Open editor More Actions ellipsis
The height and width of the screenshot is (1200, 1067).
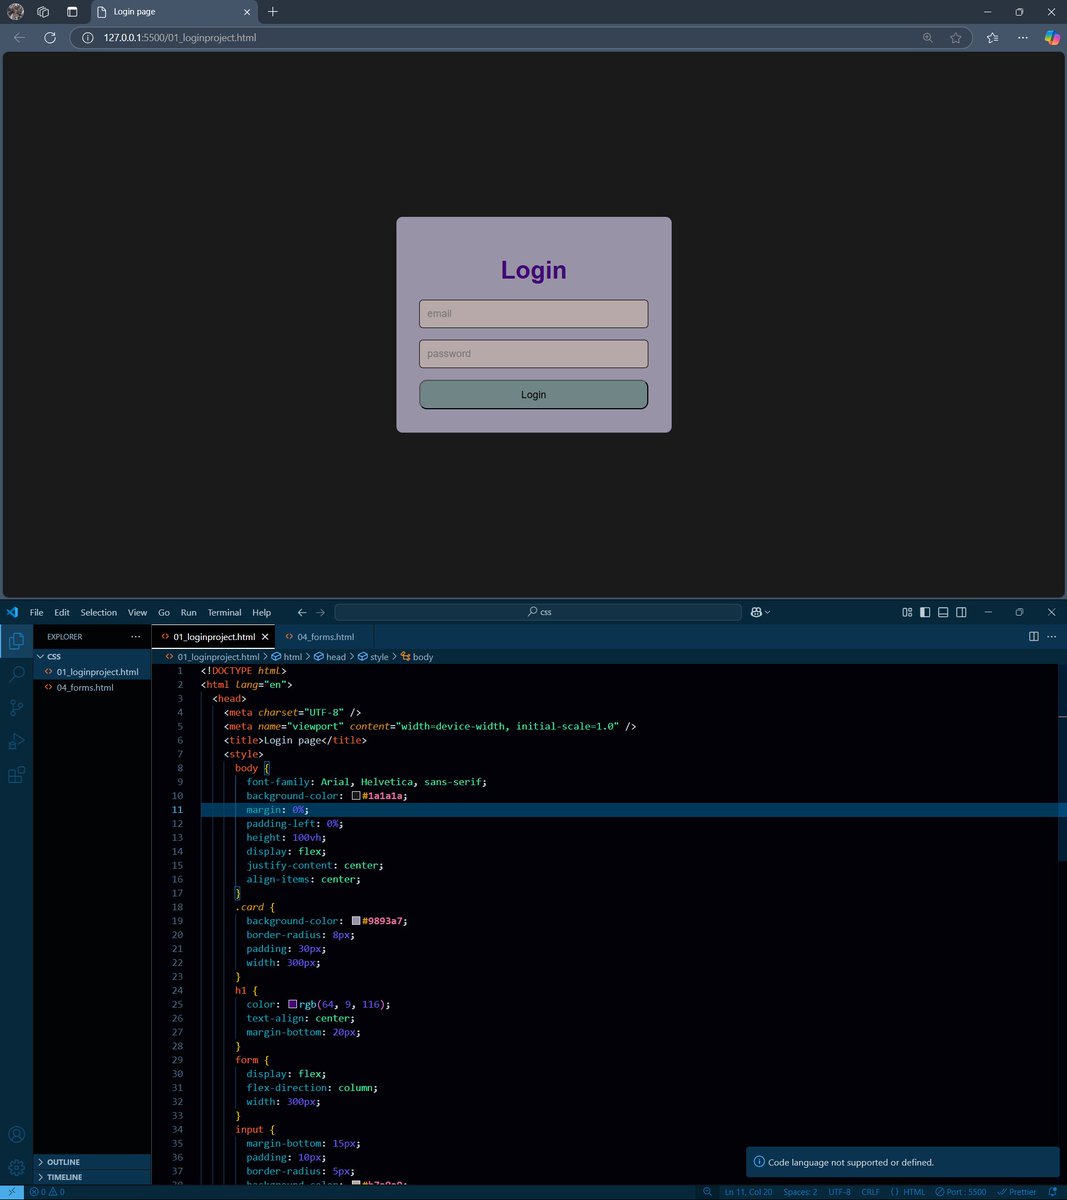[1051, 636]
